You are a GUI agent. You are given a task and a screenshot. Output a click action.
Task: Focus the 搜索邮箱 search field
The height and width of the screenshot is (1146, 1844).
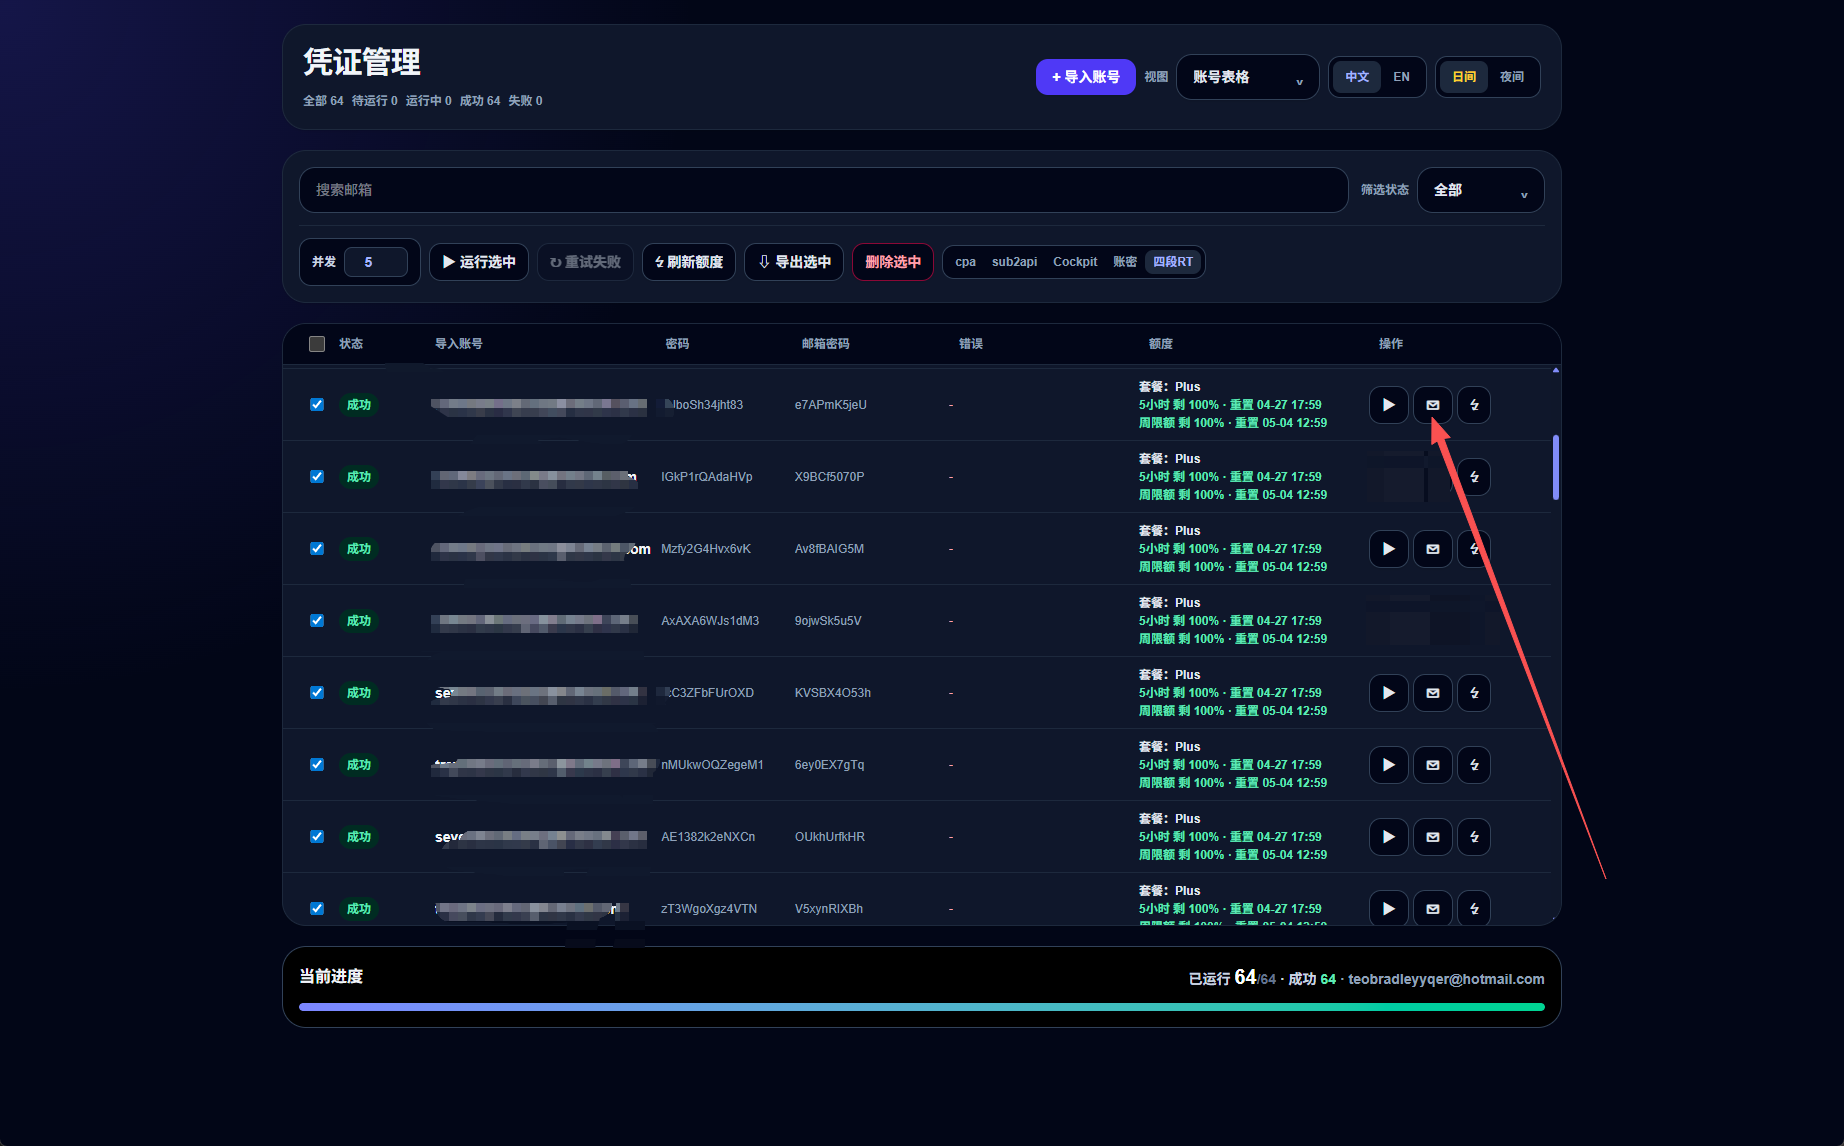pyautogui.click(x=823, y=190)
